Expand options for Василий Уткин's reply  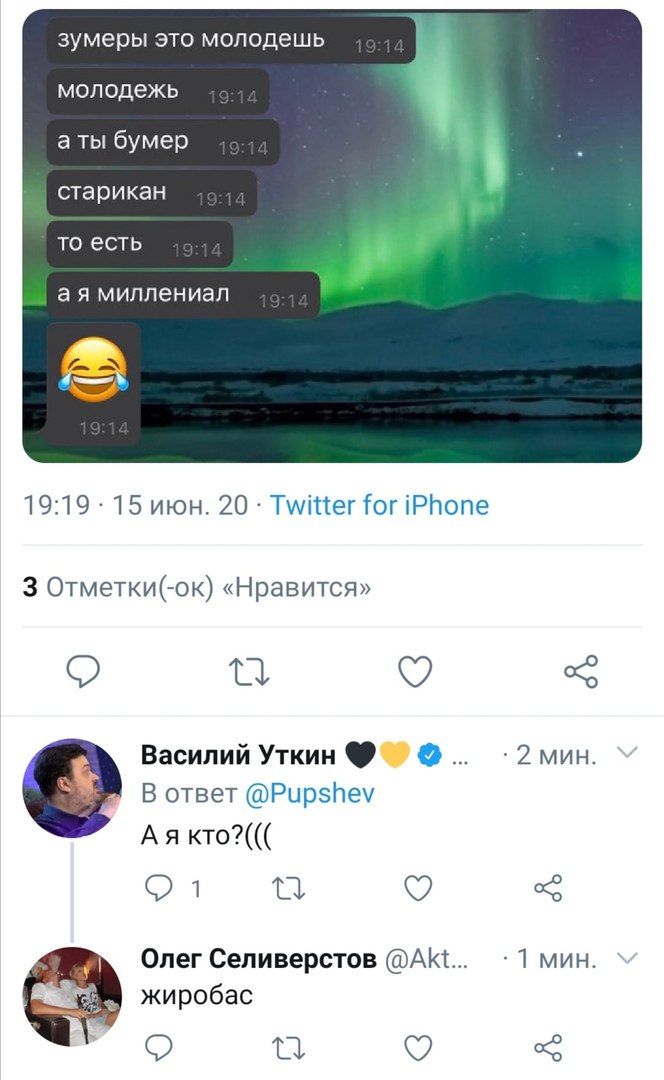(x=628, y=753)
